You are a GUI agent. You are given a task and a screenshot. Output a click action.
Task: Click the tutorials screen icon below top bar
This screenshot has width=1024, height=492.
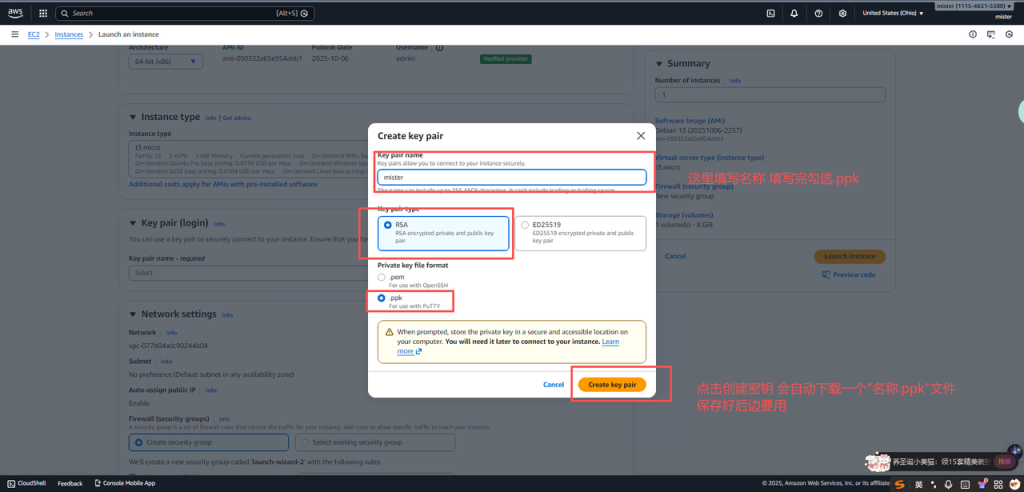click(991, 34)
